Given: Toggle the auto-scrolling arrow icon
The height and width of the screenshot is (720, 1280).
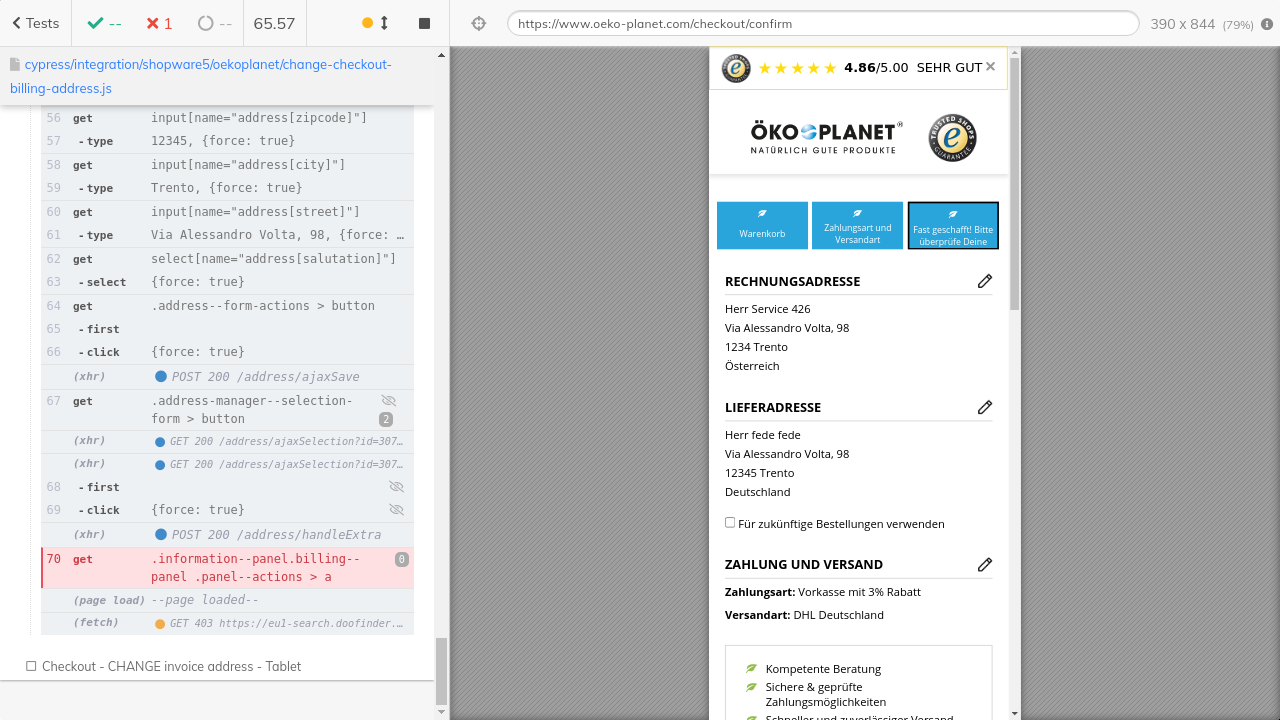Looking at the screenshot, I should click(x=384, y=23).
